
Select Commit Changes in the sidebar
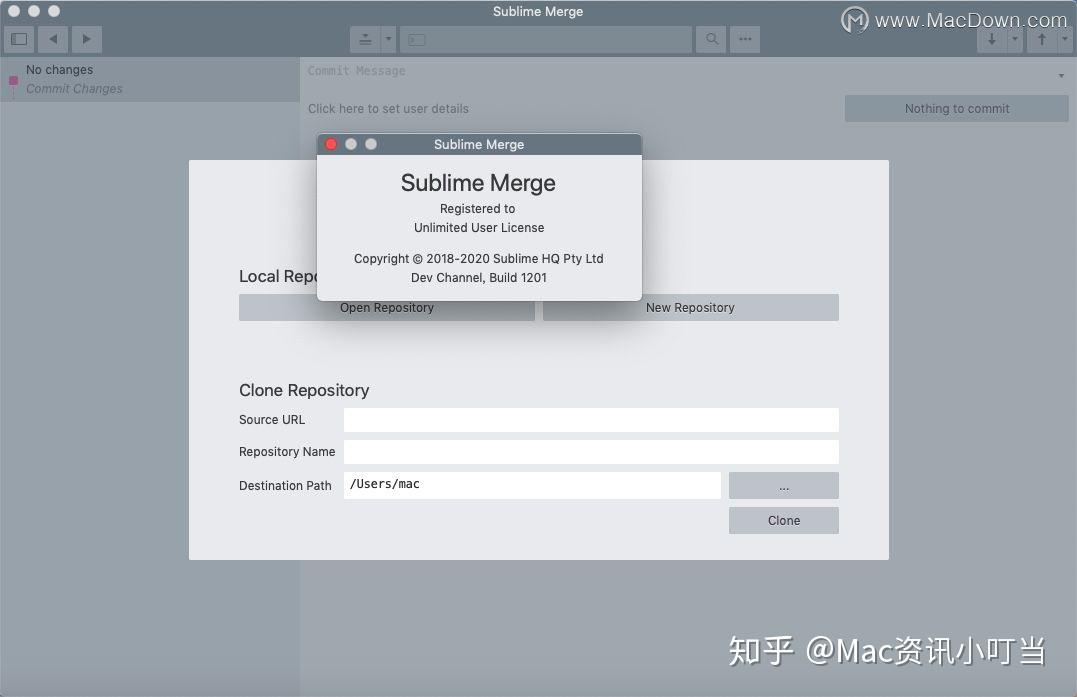pyautogui.click(x=74, y=88)
